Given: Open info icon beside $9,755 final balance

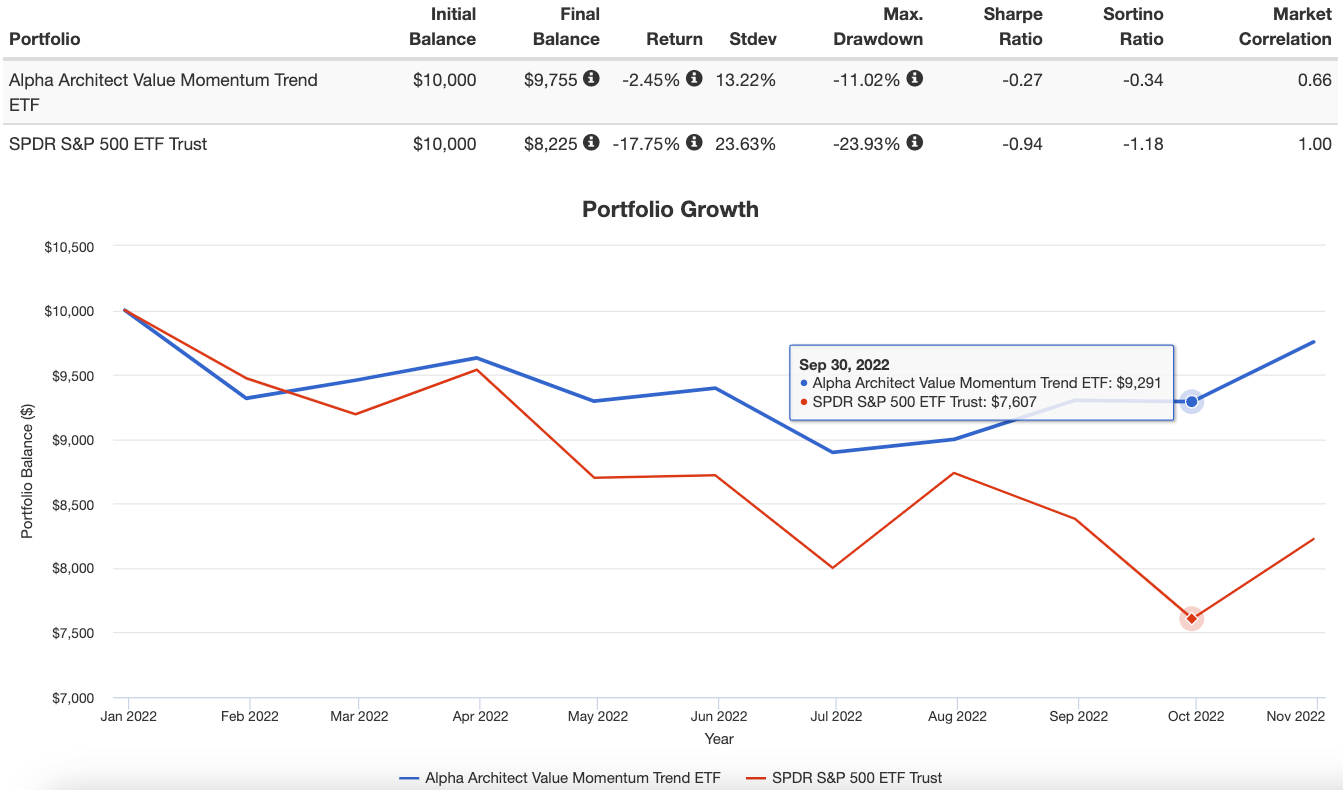Looking at the screenshot, I should pyautogui.click(x=591, y=78).
